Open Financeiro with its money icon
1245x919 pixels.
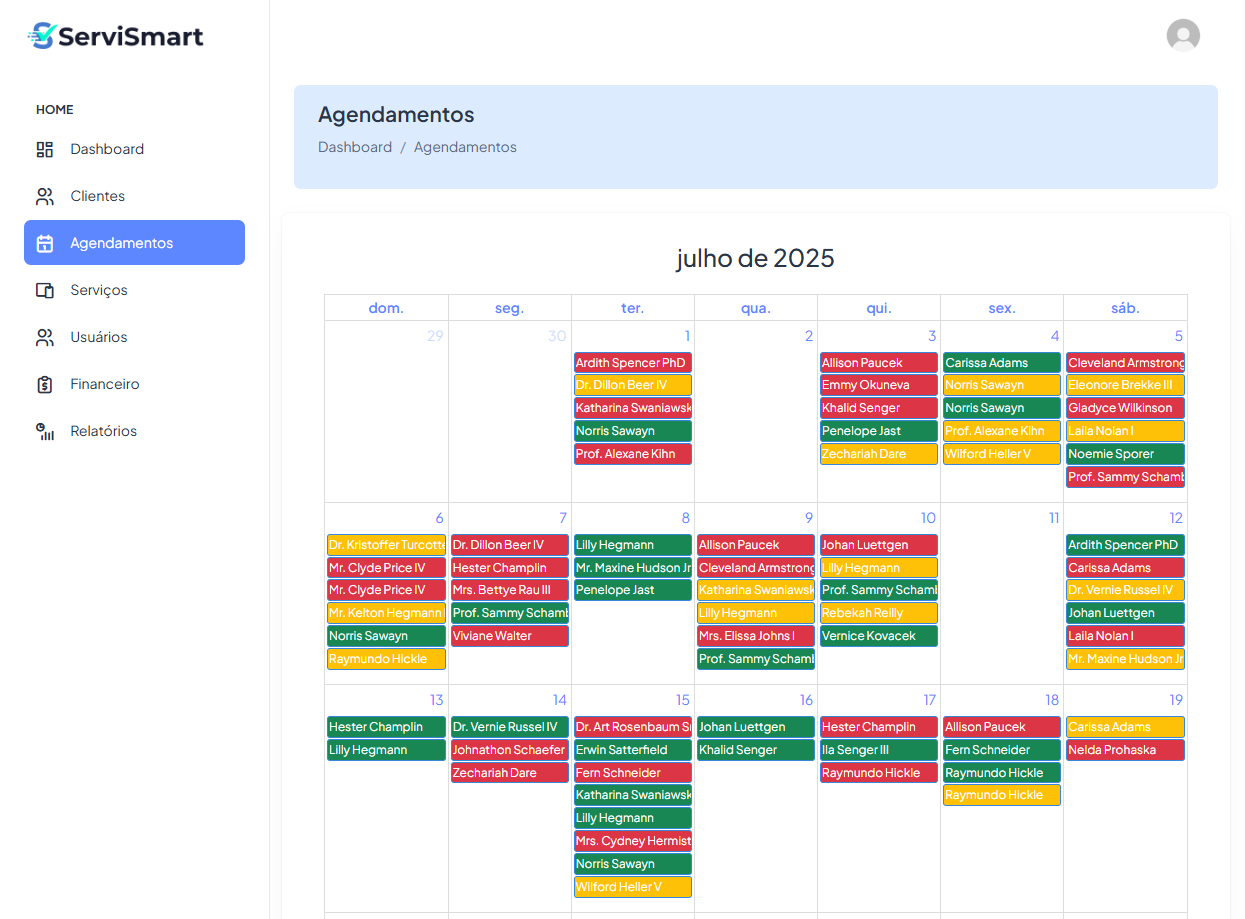(44, 384)
